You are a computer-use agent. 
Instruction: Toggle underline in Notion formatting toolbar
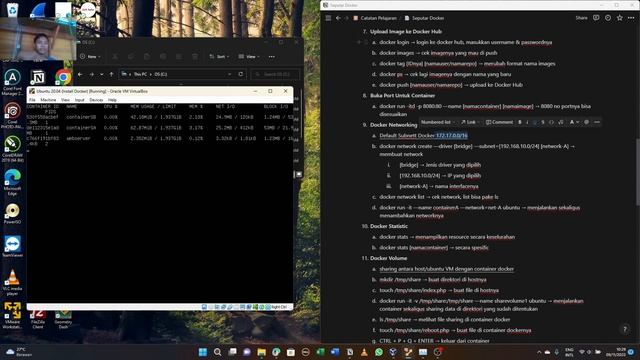[x=535, y=122]
